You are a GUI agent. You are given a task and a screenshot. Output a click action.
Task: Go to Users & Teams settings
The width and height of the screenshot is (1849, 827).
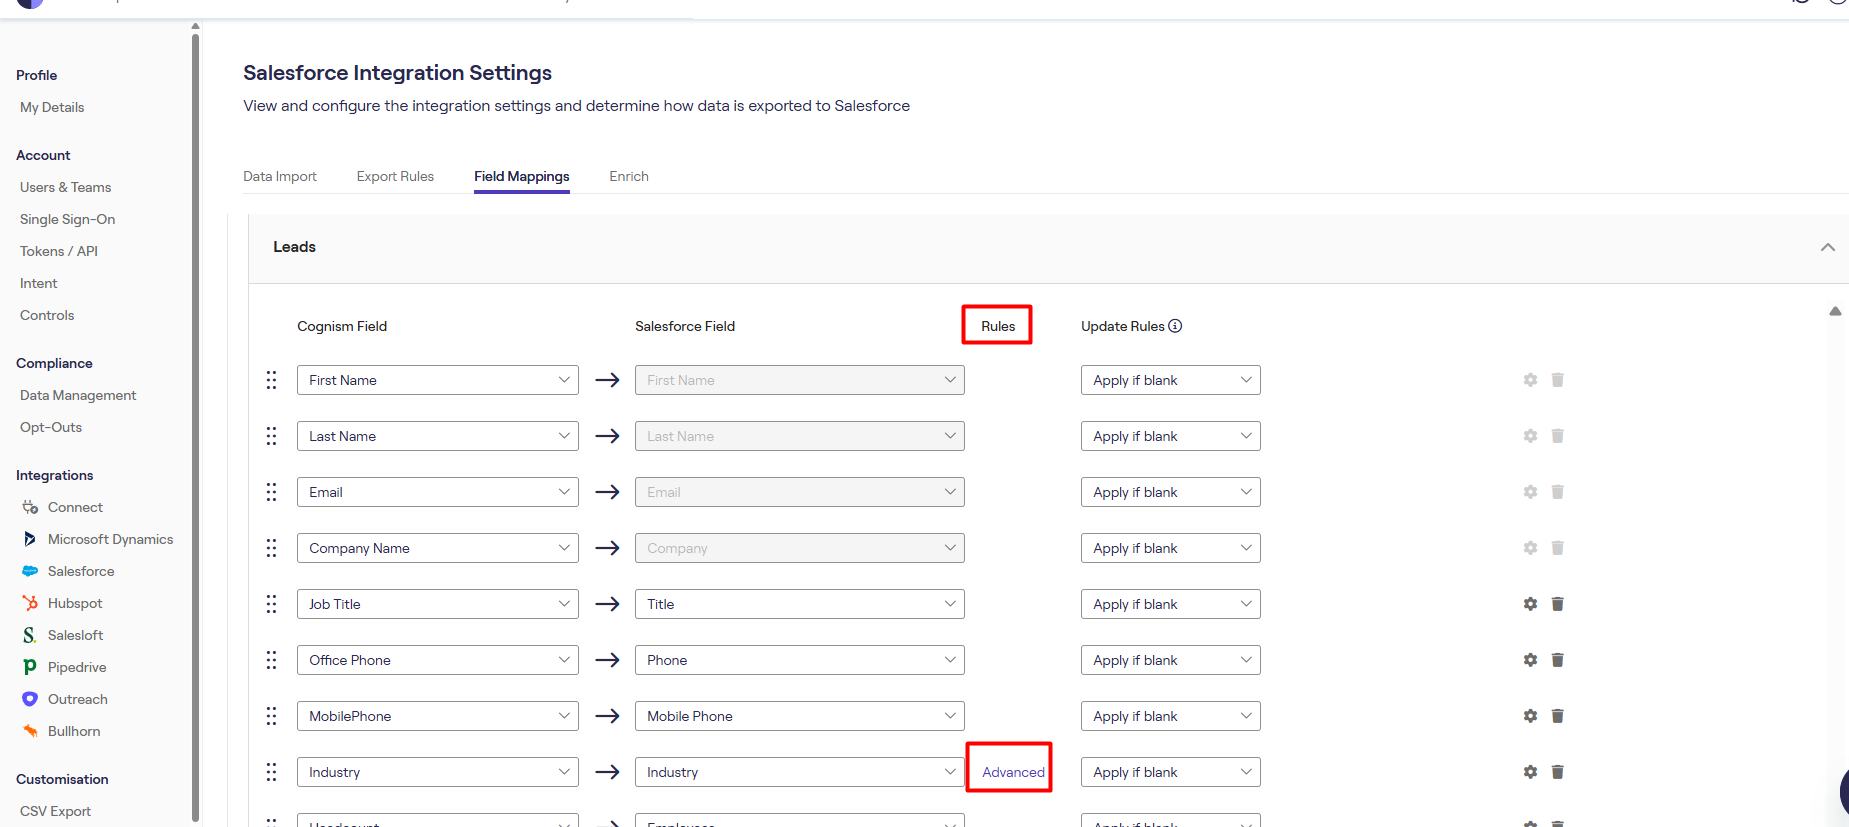65,187
